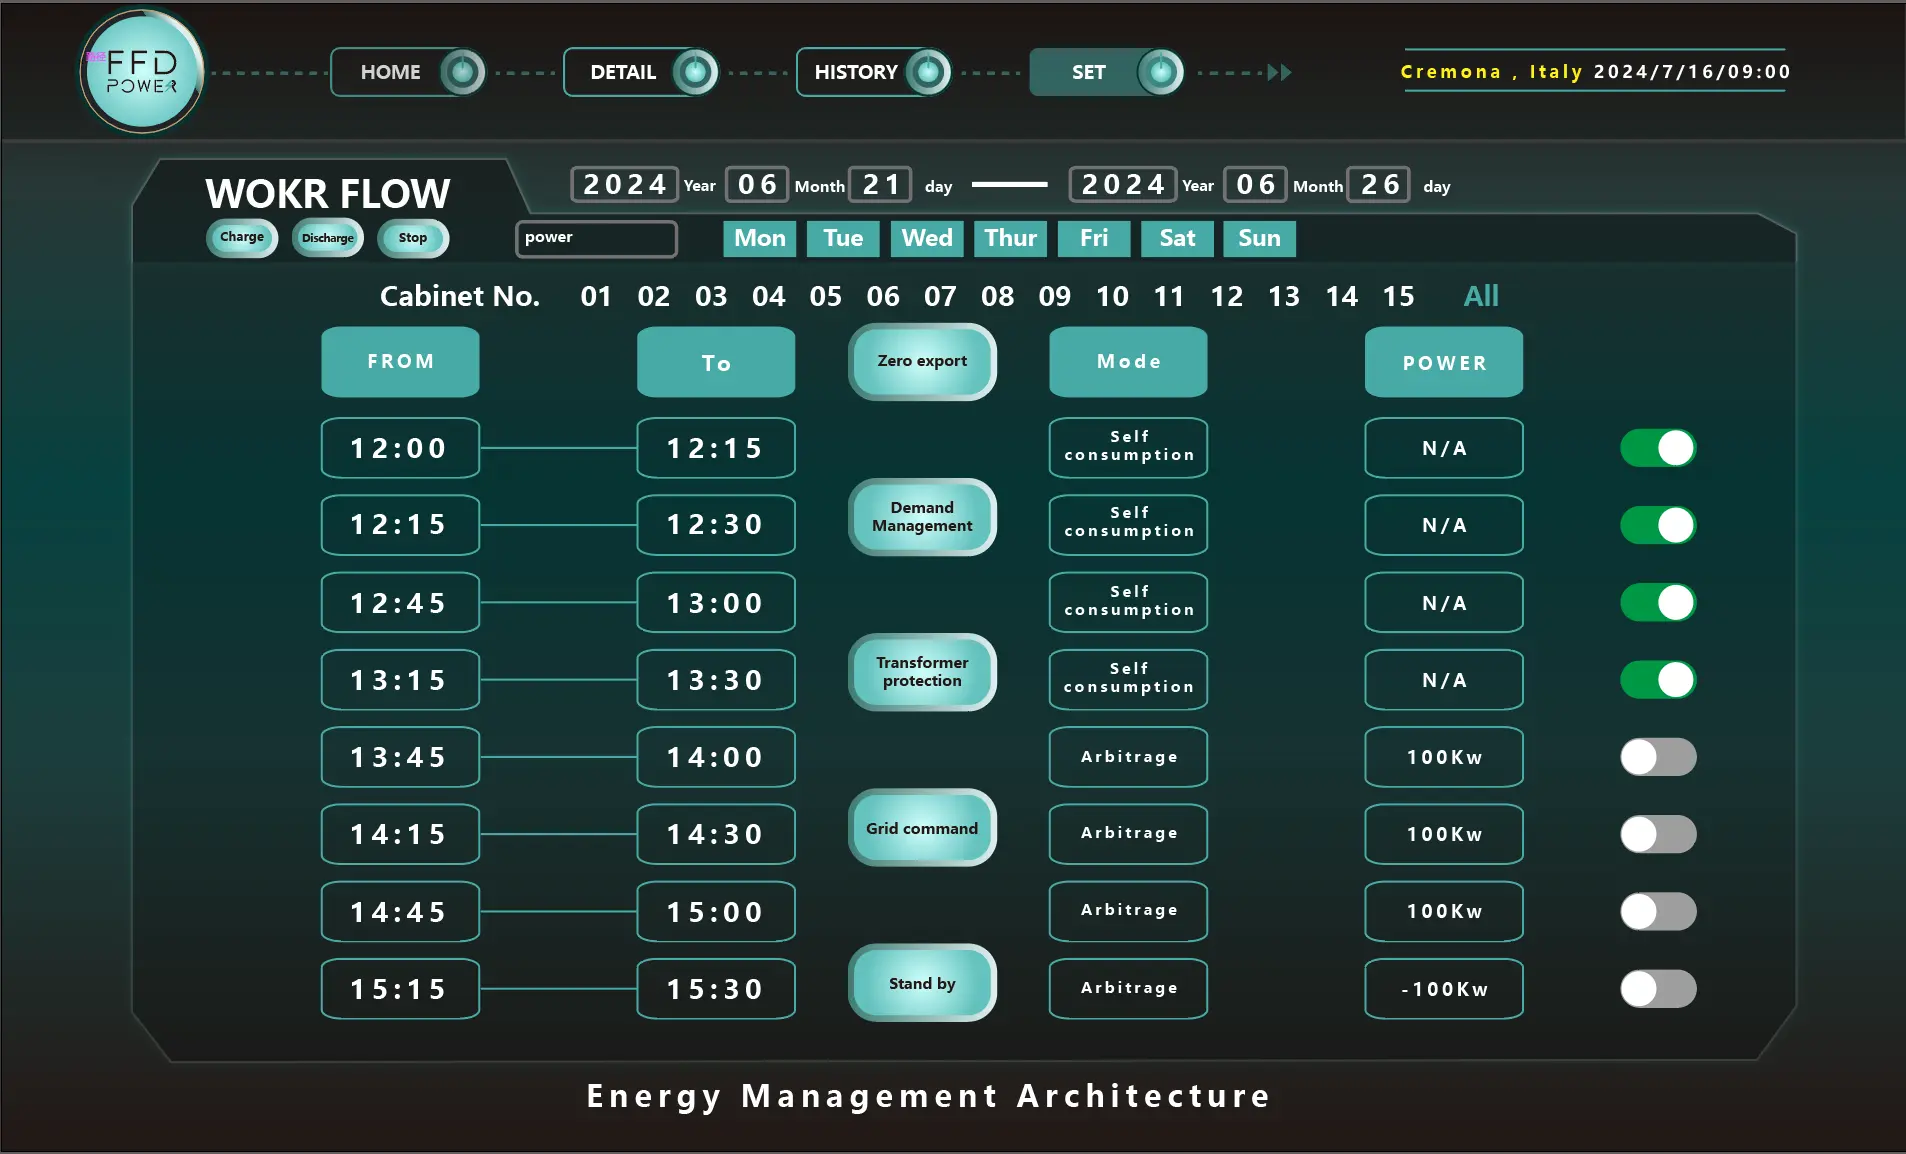Turn on the 15:15 to 15:30 toggle
Screen dimensions: 1906x1154
[1657, 989]
